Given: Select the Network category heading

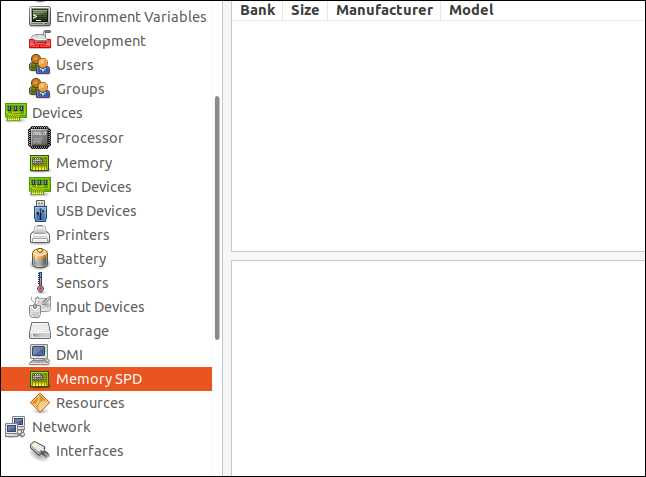Looking at the screenshot, I should coord(61,427).
